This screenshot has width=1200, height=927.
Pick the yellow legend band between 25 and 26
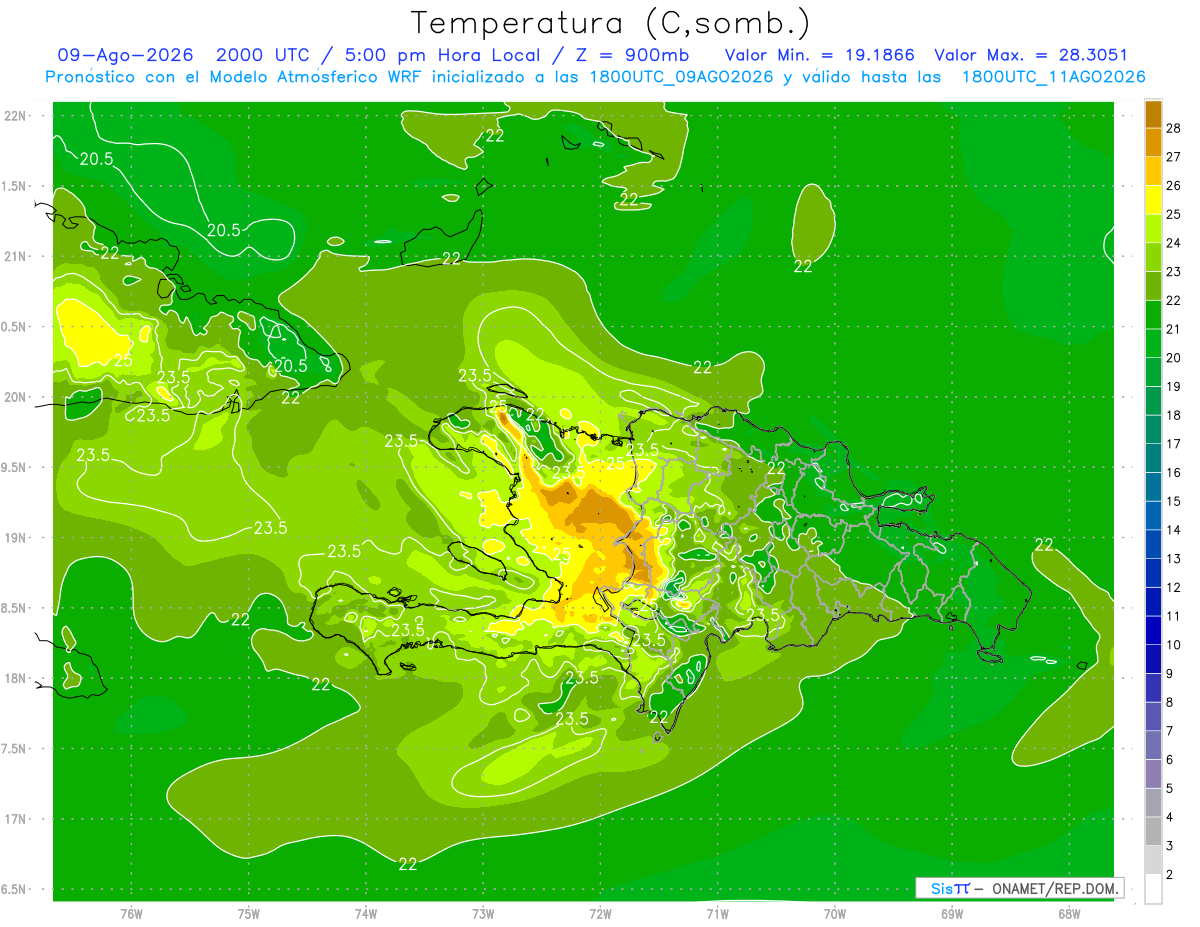1153,200
